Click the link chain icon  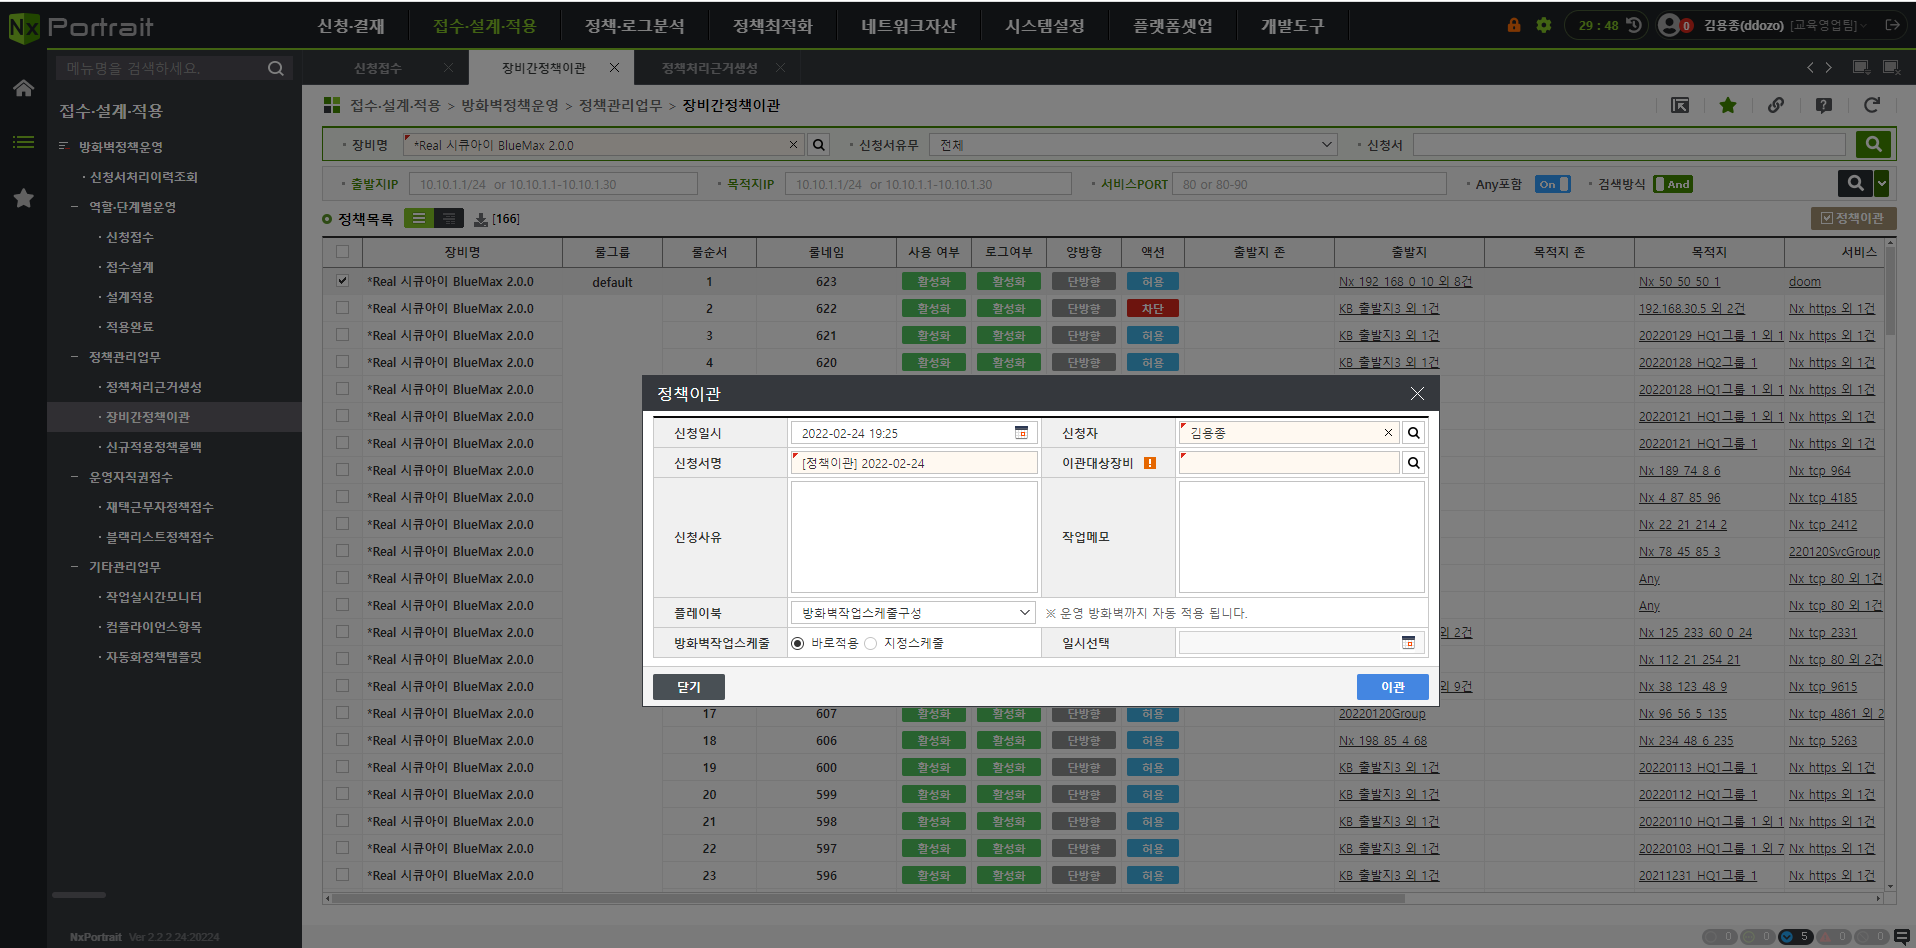tap(1776, 105)
